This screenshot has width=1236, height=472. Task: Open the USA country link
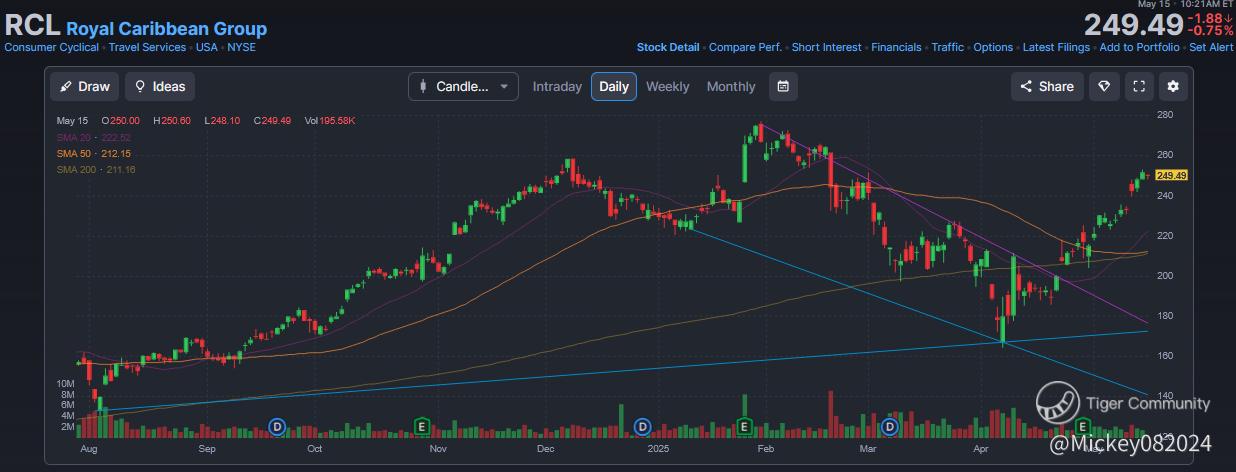click(207, 47)
